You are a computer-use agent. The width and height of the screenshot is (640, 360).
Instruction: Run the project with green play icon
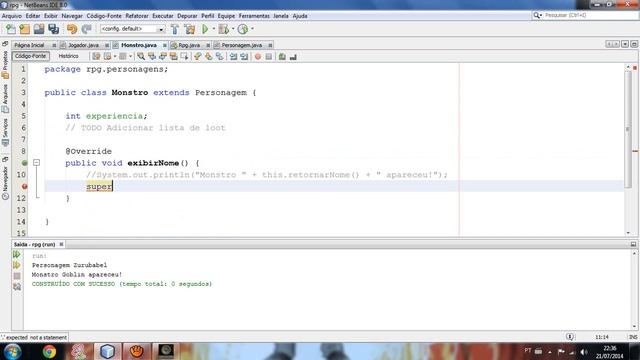[x=205, y=29]
